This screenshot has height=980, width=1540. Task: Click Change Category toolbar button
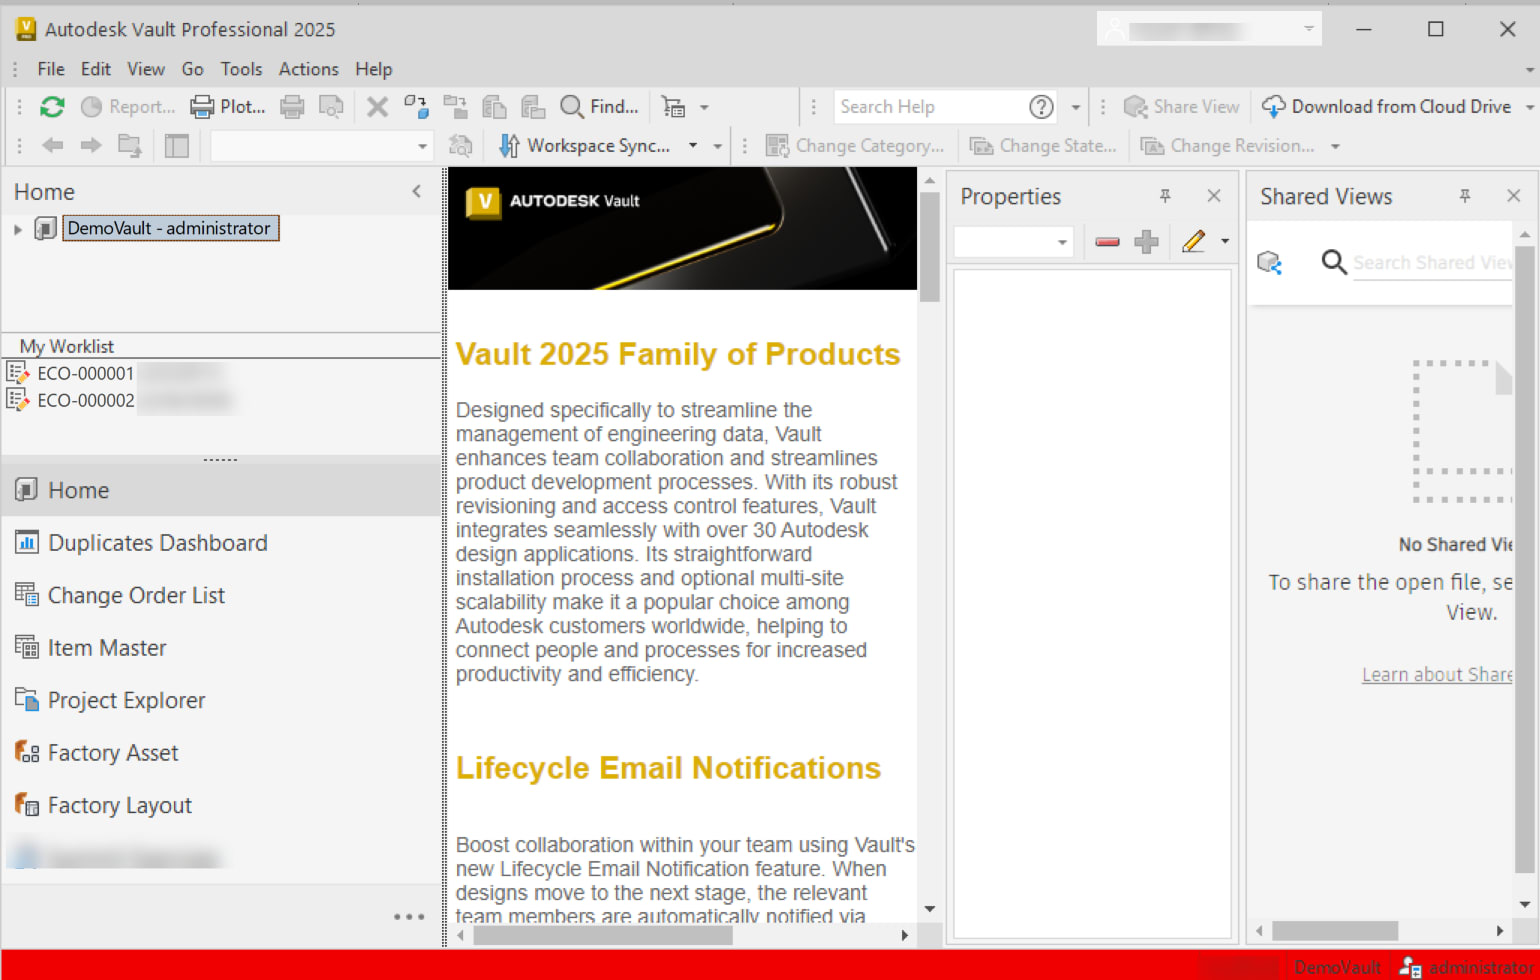click(x=855, y=146)
